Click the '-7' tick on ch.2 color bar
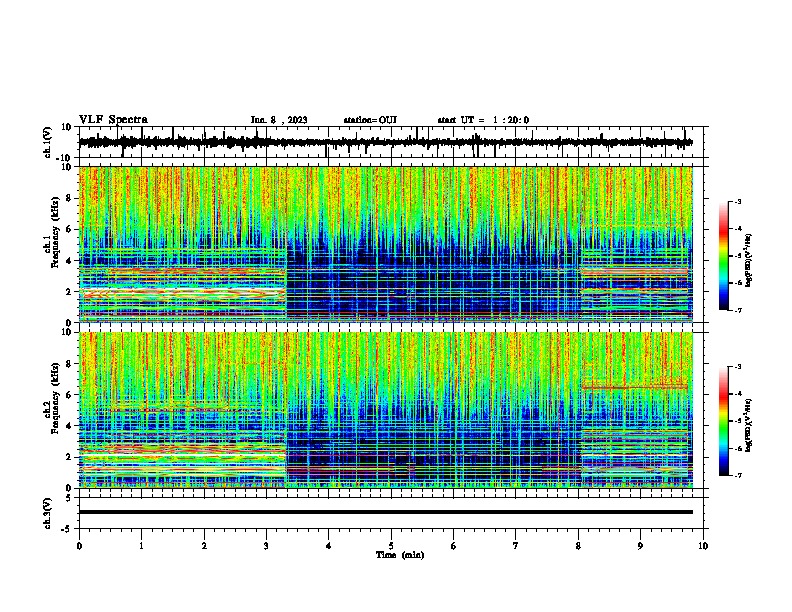792x612 pixels. 737,475
